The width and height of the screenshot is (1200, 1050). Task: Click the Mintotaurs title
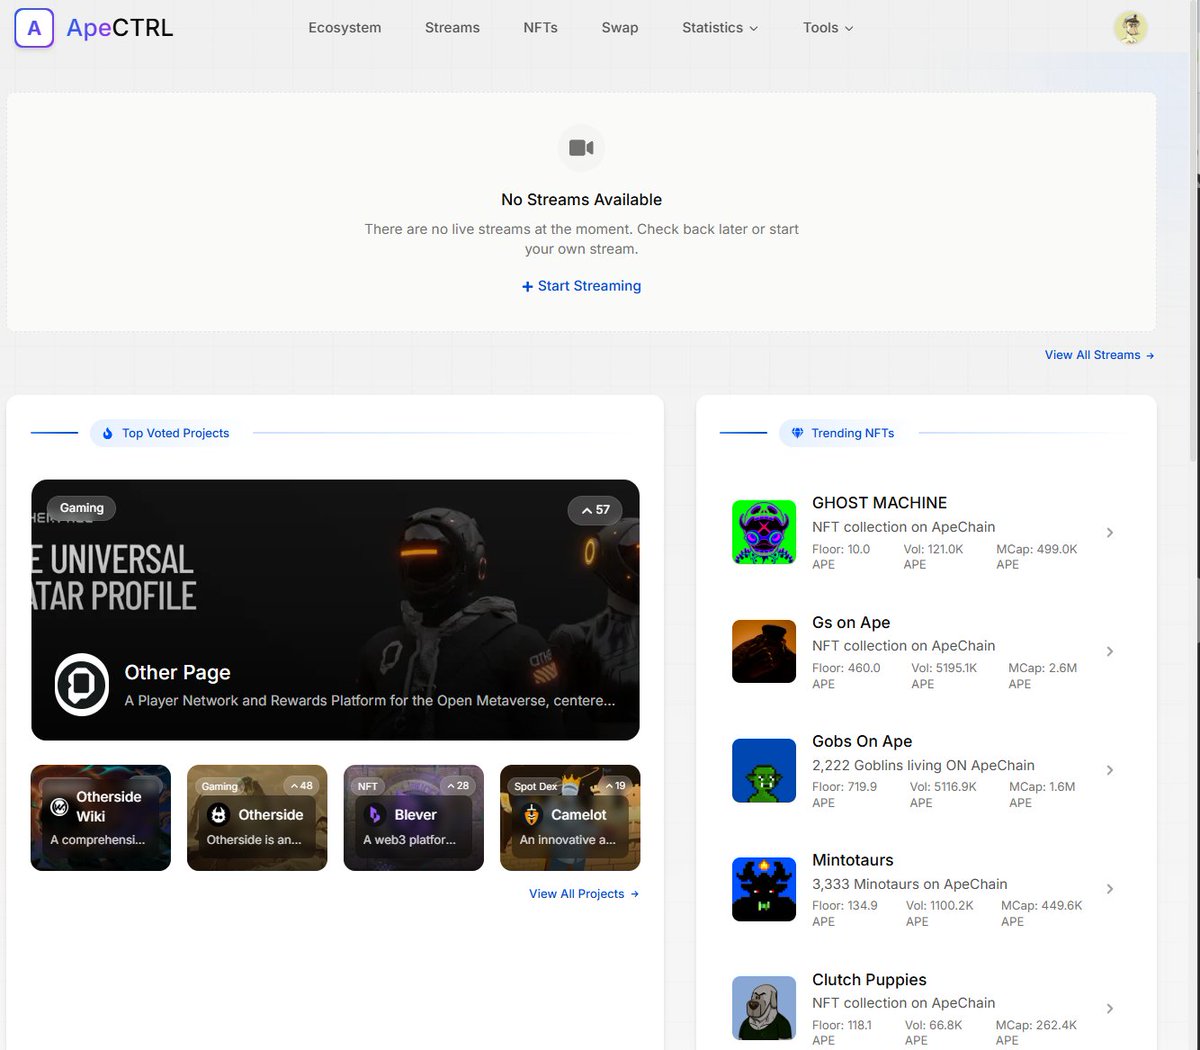(853, 860)
